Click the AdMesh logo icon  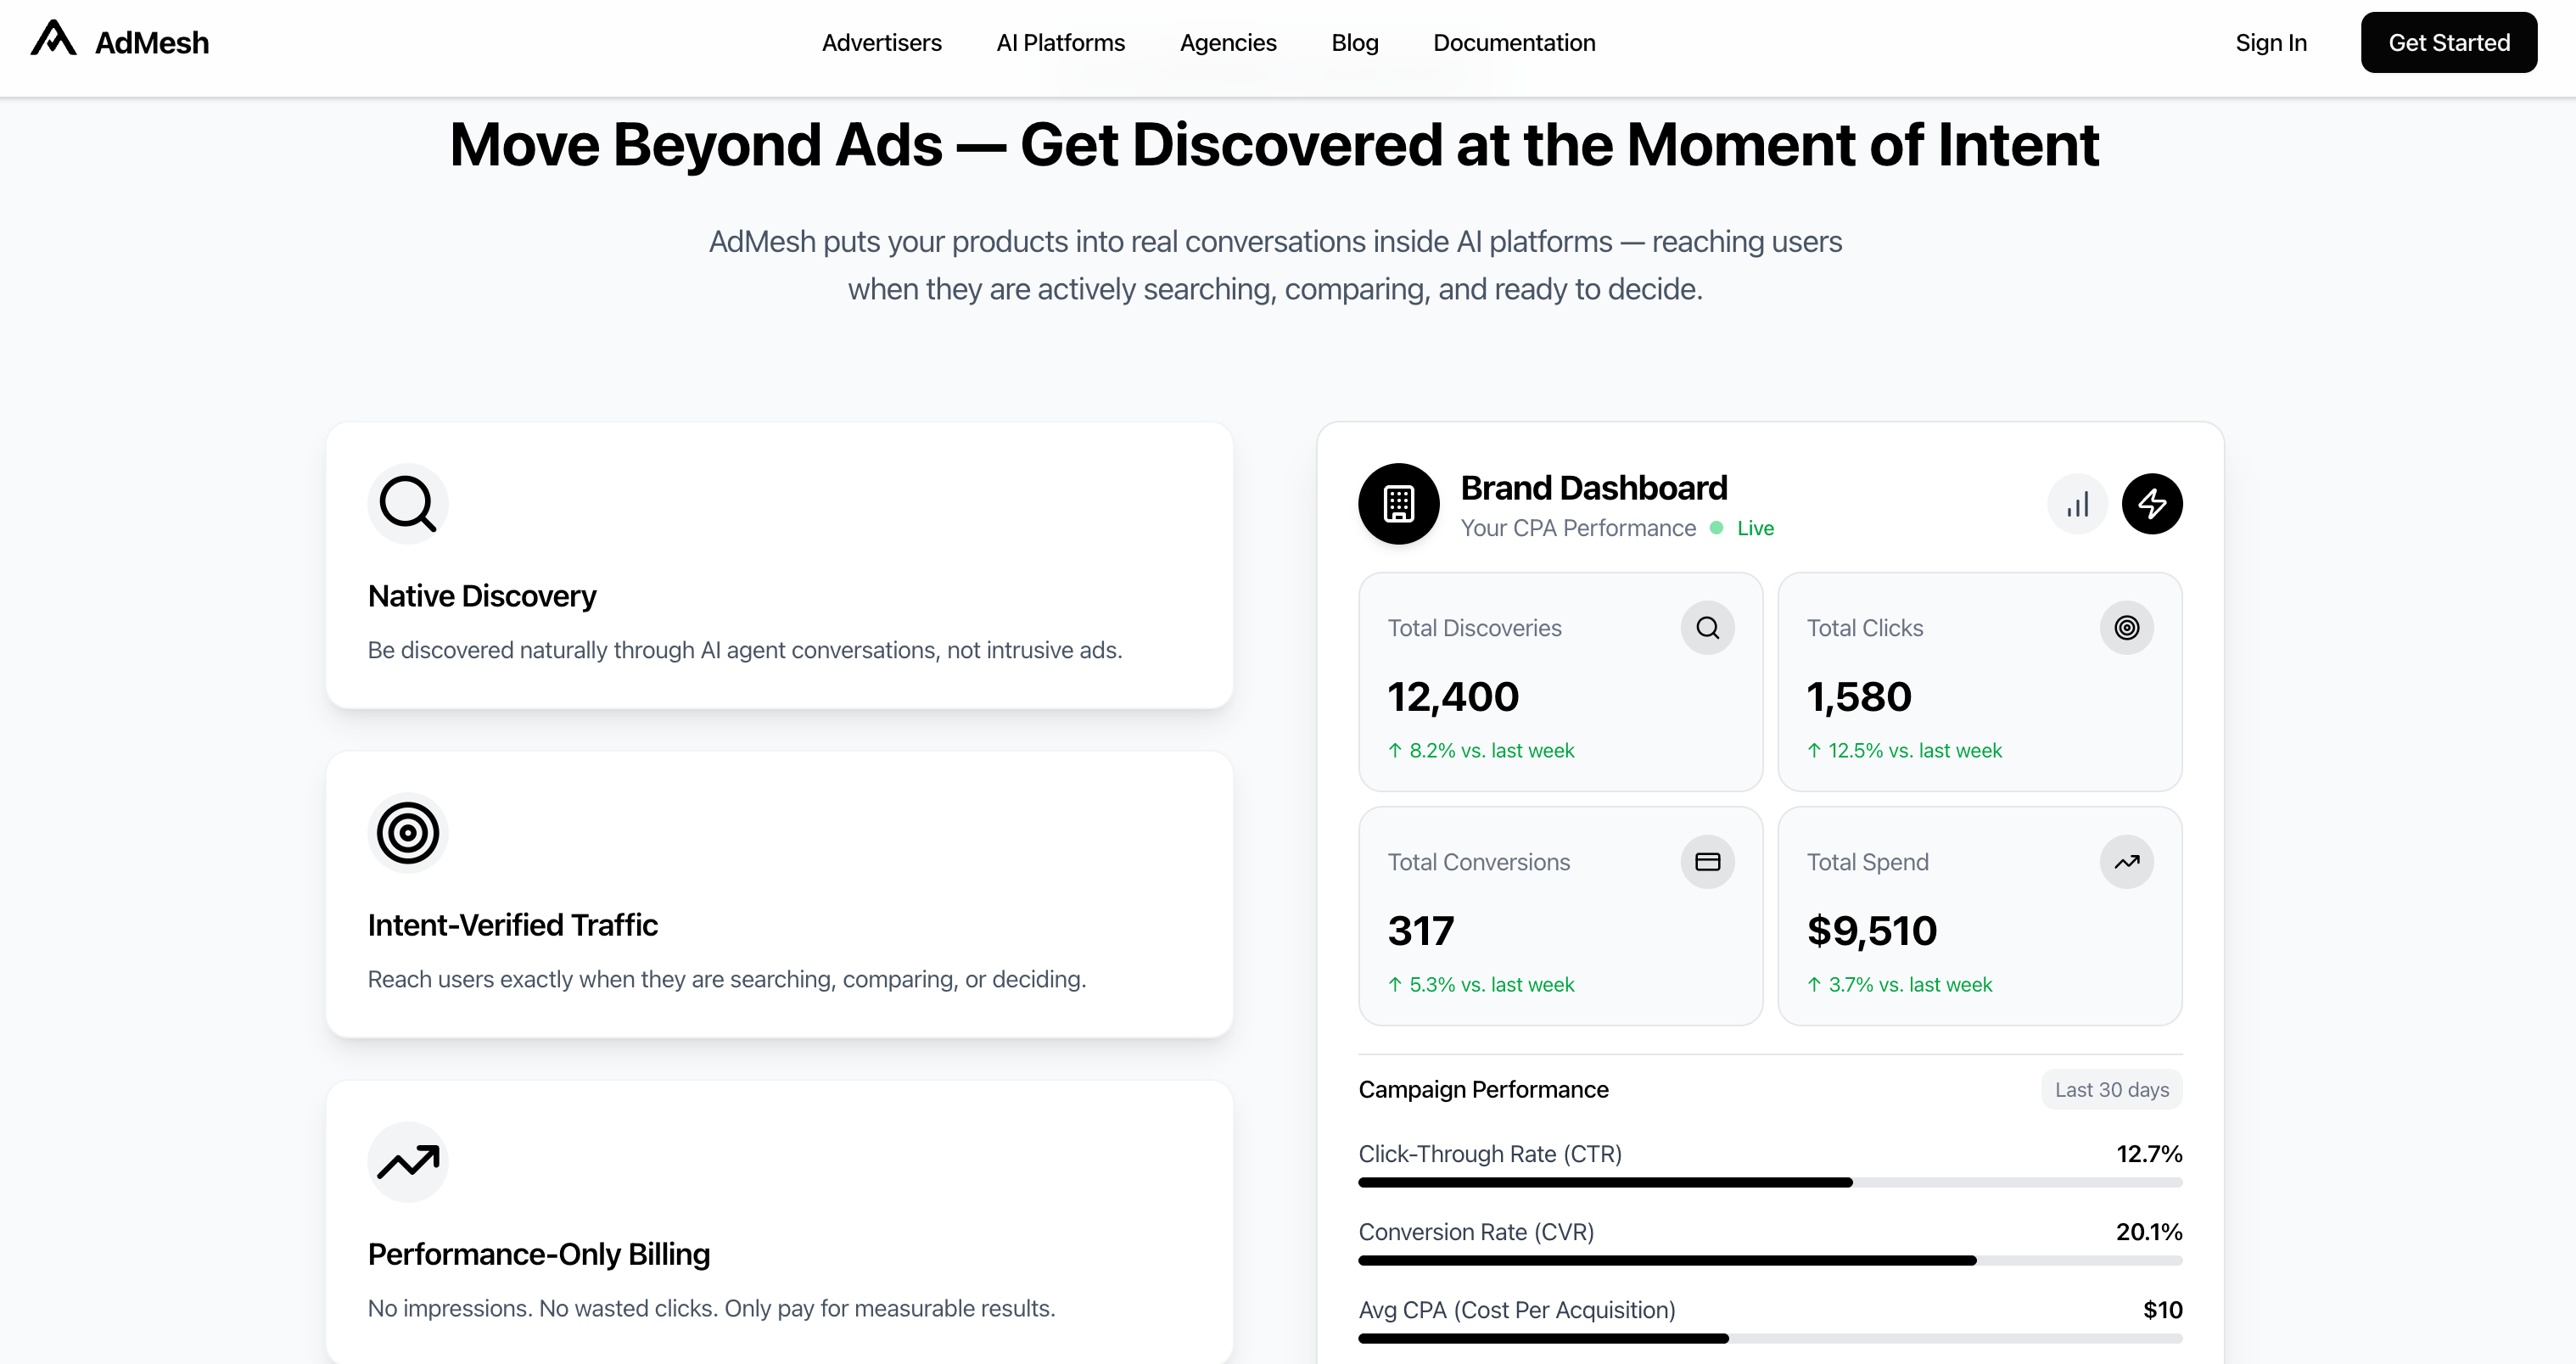pos(54,40)
